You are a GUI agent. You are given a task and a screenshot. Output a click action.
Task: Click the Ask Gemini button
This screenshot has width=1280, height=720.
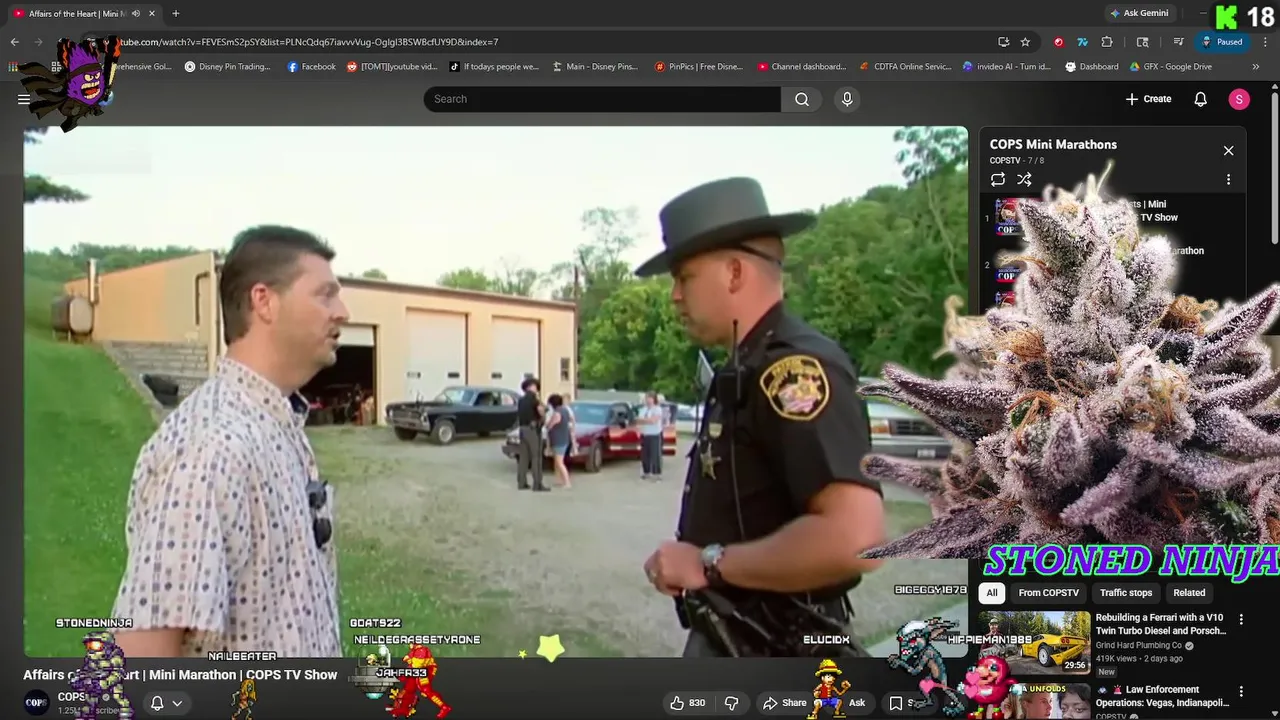point(1139,13)
